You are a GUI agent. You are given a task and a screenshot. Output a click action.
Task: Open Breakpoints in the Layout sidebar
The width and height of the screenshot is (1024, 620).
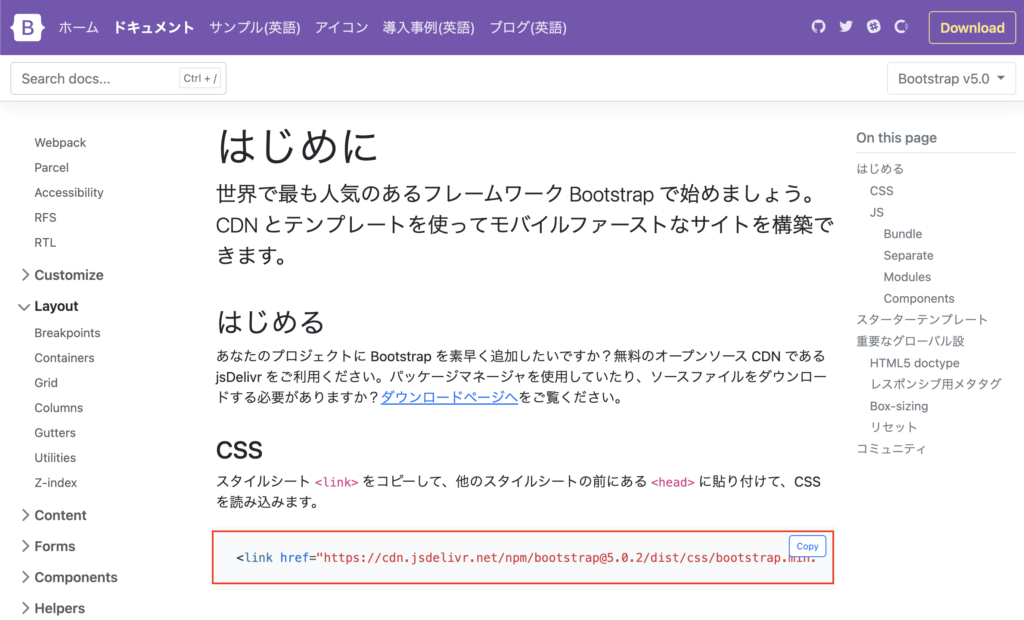click(67, 333)
